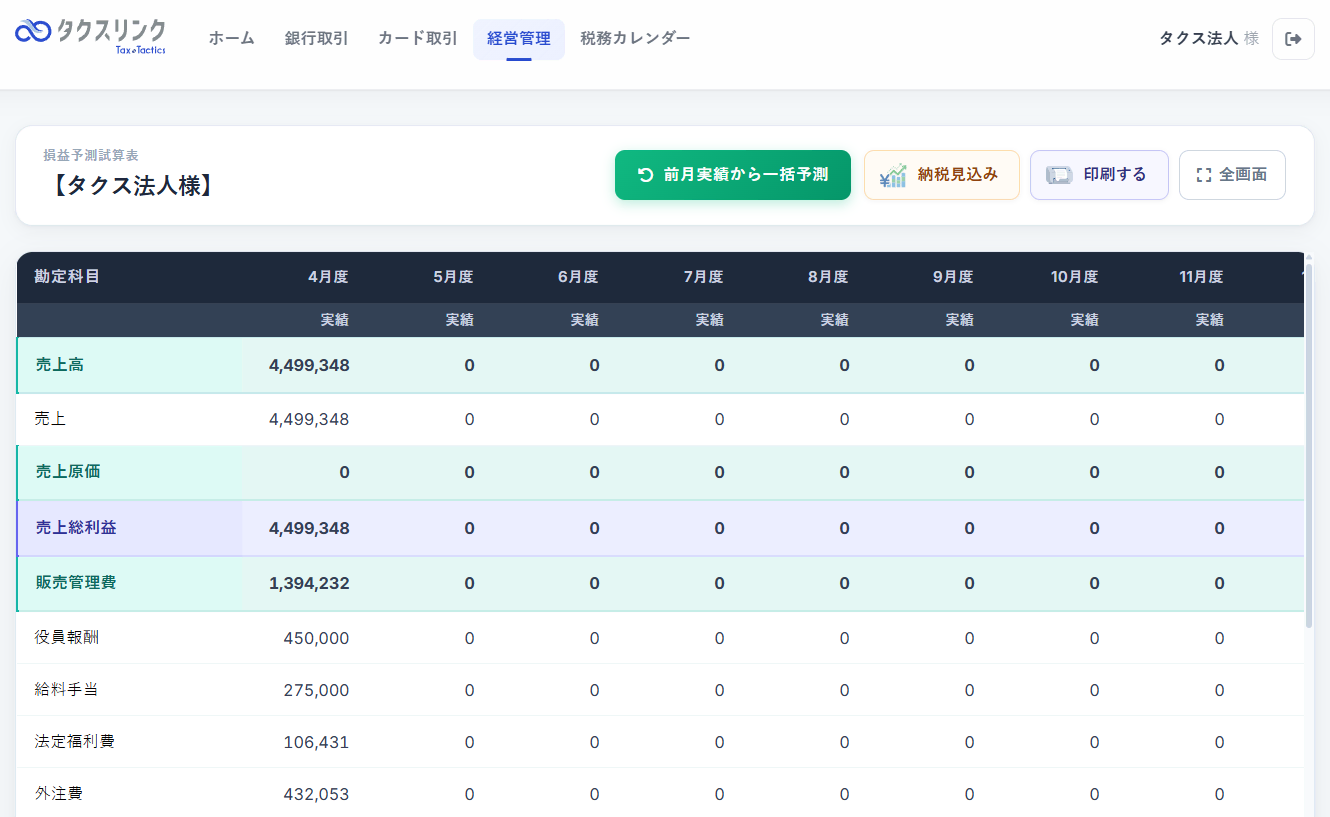
Task: Click 全画面 button
Action: click(x=1232, y=175)
